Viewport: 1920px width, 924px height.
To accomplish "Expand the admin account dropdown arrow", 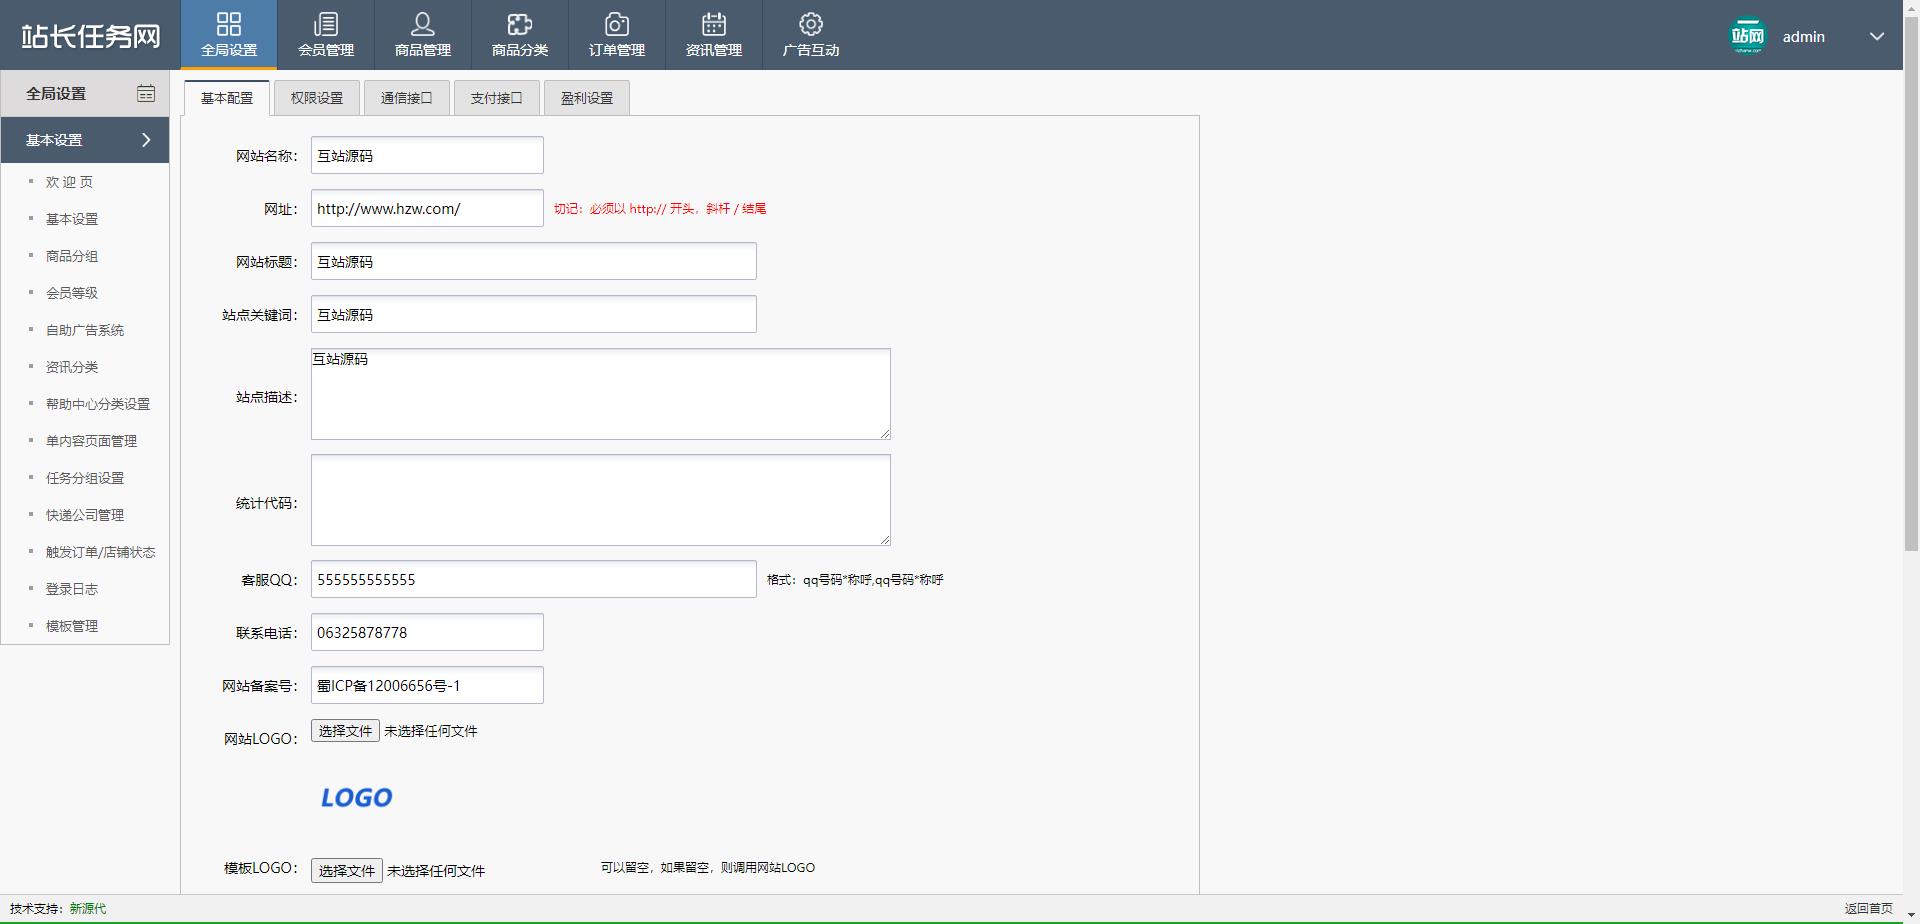I will (1877, 36).
